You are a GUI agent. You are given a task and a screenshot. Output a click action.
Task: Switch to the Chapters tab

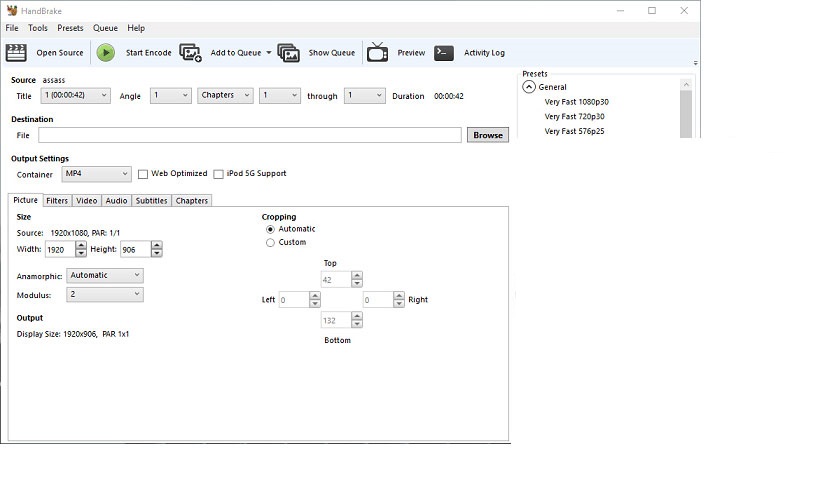tap(192, 200)
